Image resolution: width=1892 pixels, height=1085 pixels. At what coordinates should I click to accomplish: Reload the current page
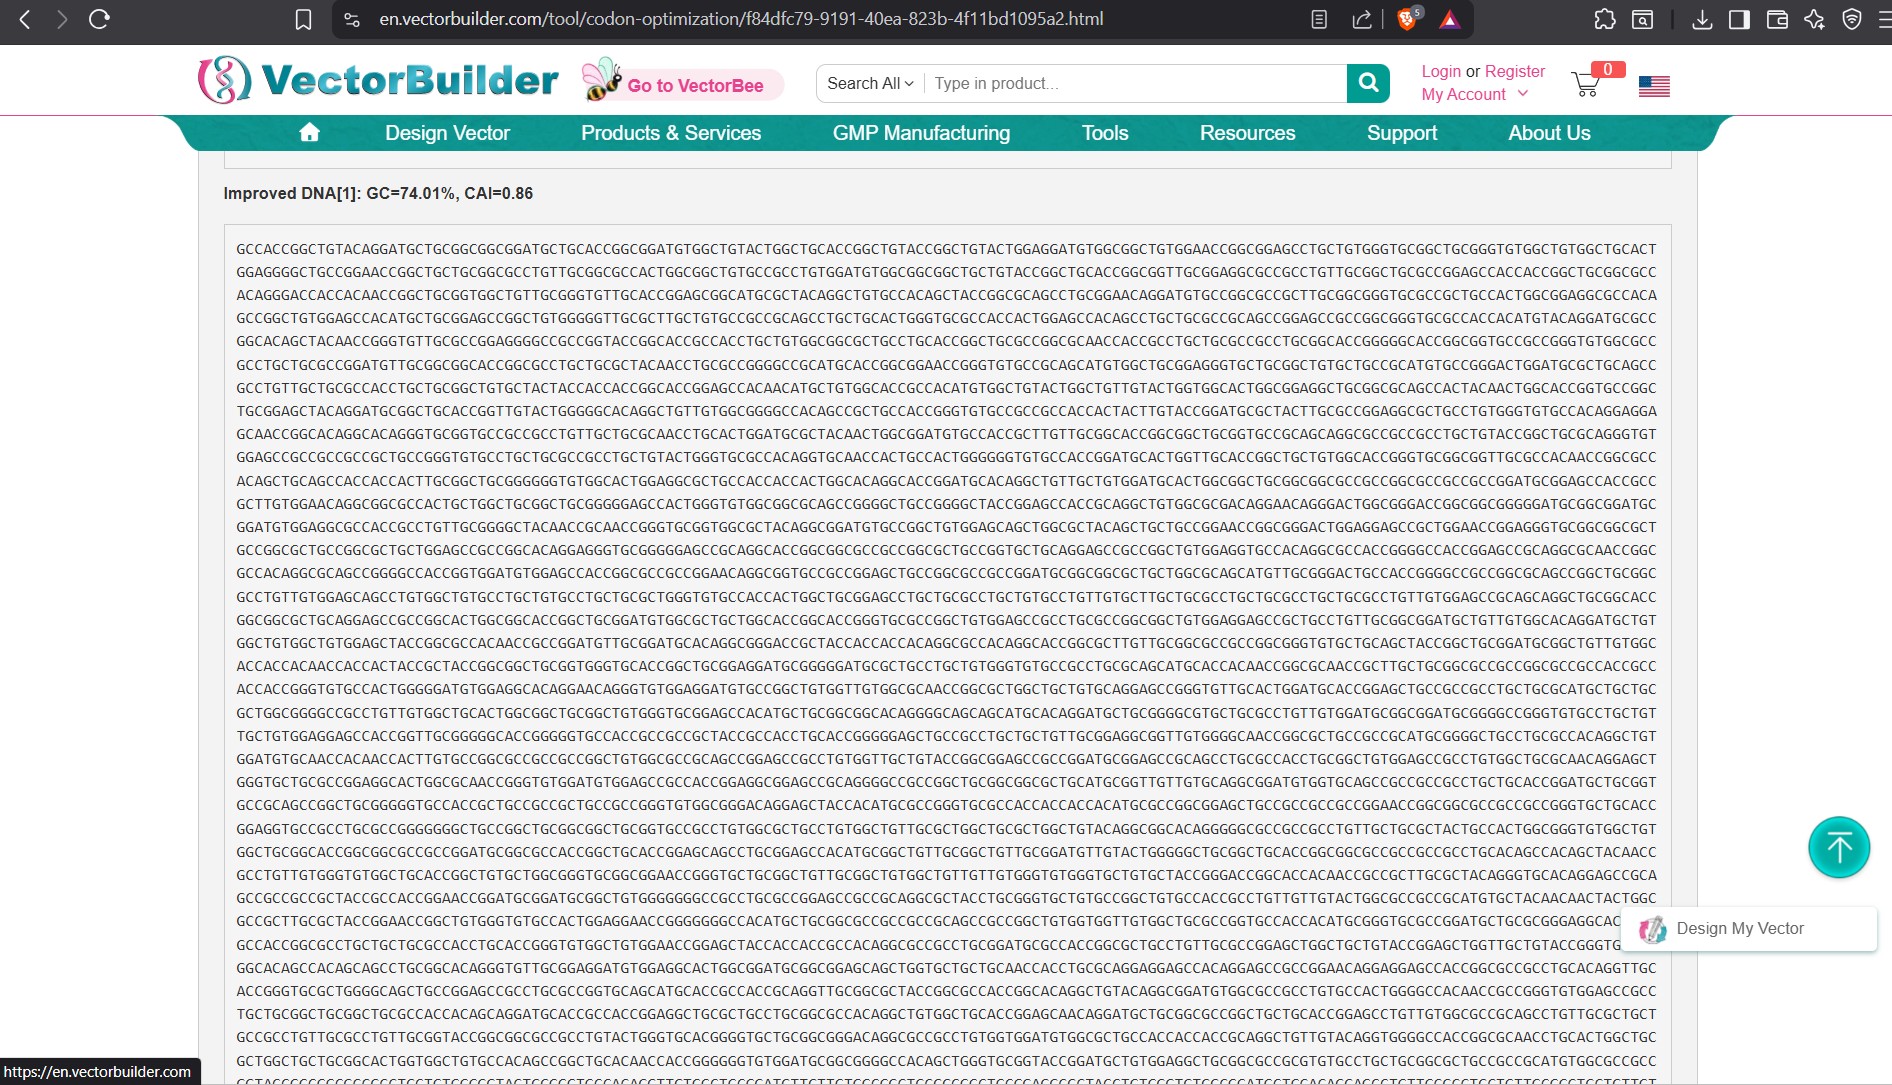pos(99,19)
